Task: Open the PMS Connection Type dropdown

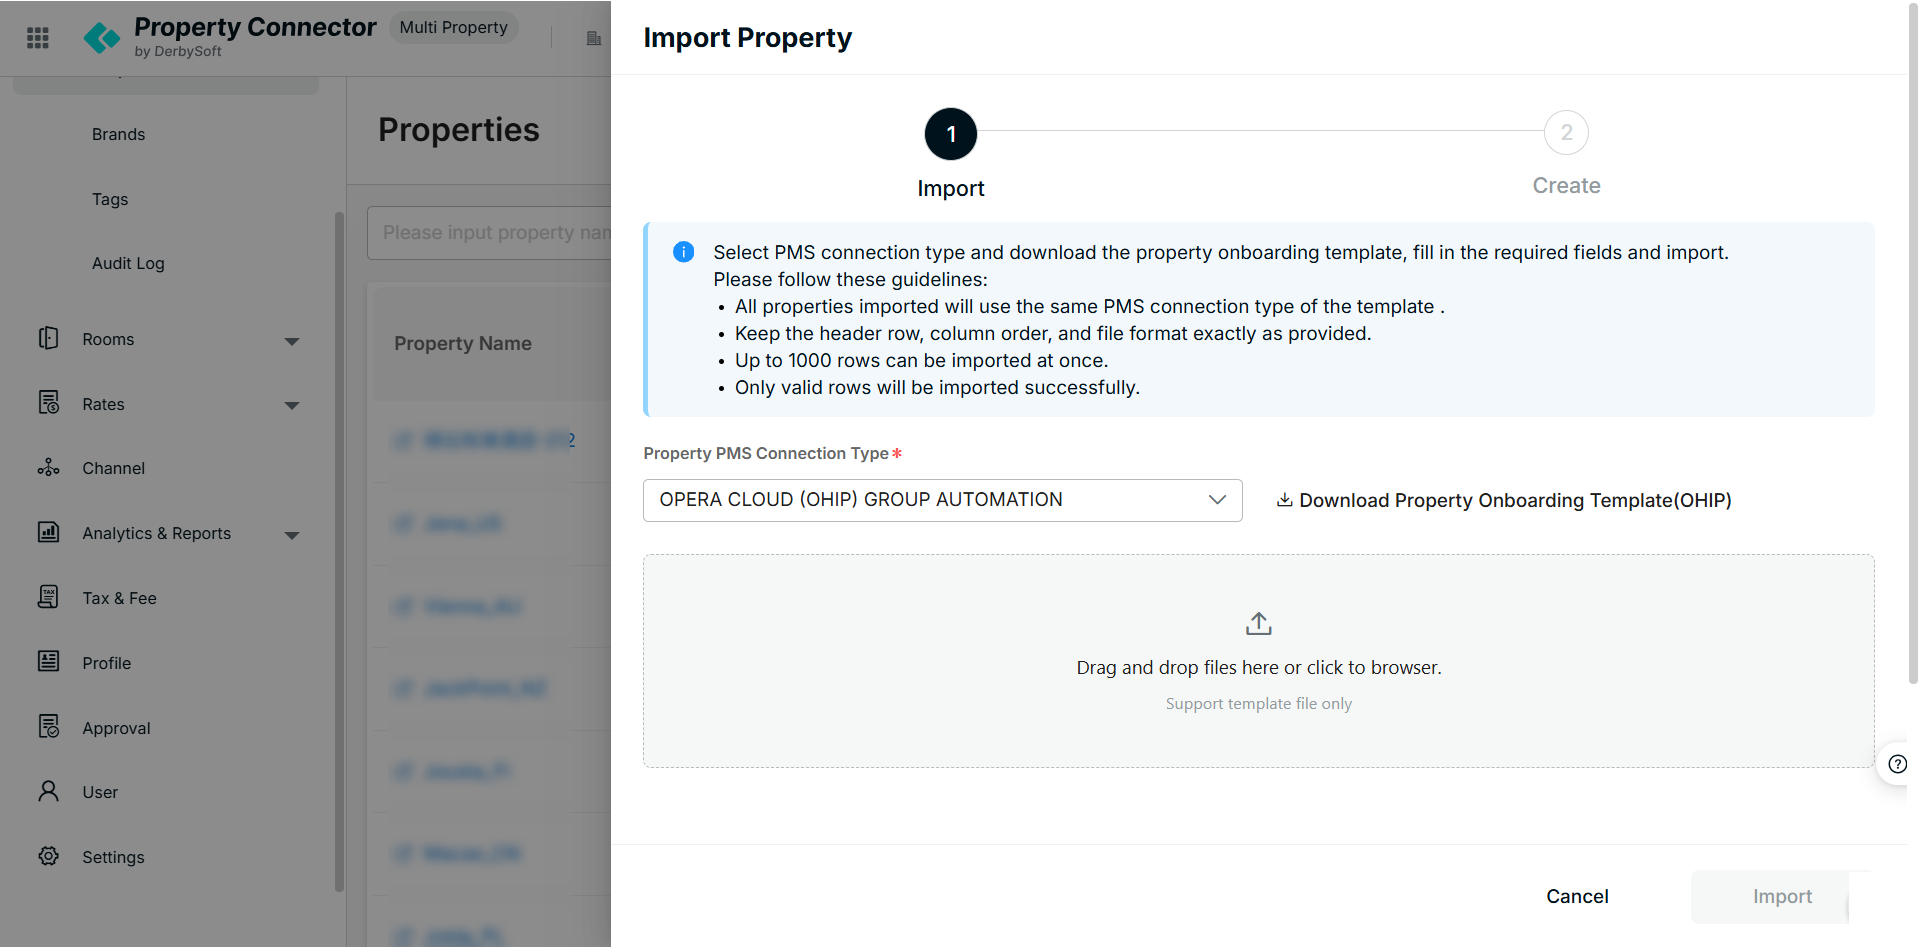Action: pos(942,500)
